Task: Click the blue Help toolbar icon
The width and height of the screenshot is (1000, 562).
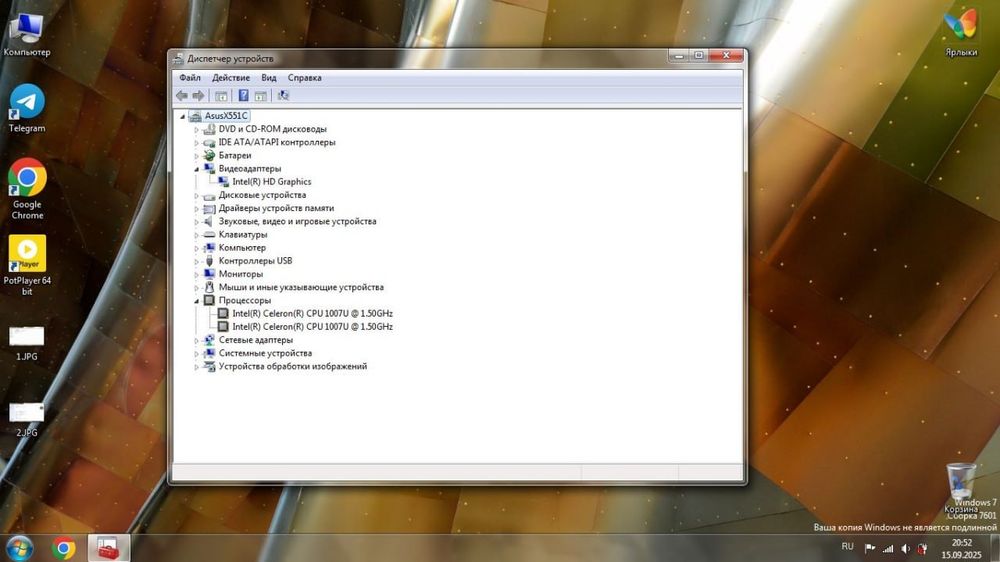Action: [243, 96]
